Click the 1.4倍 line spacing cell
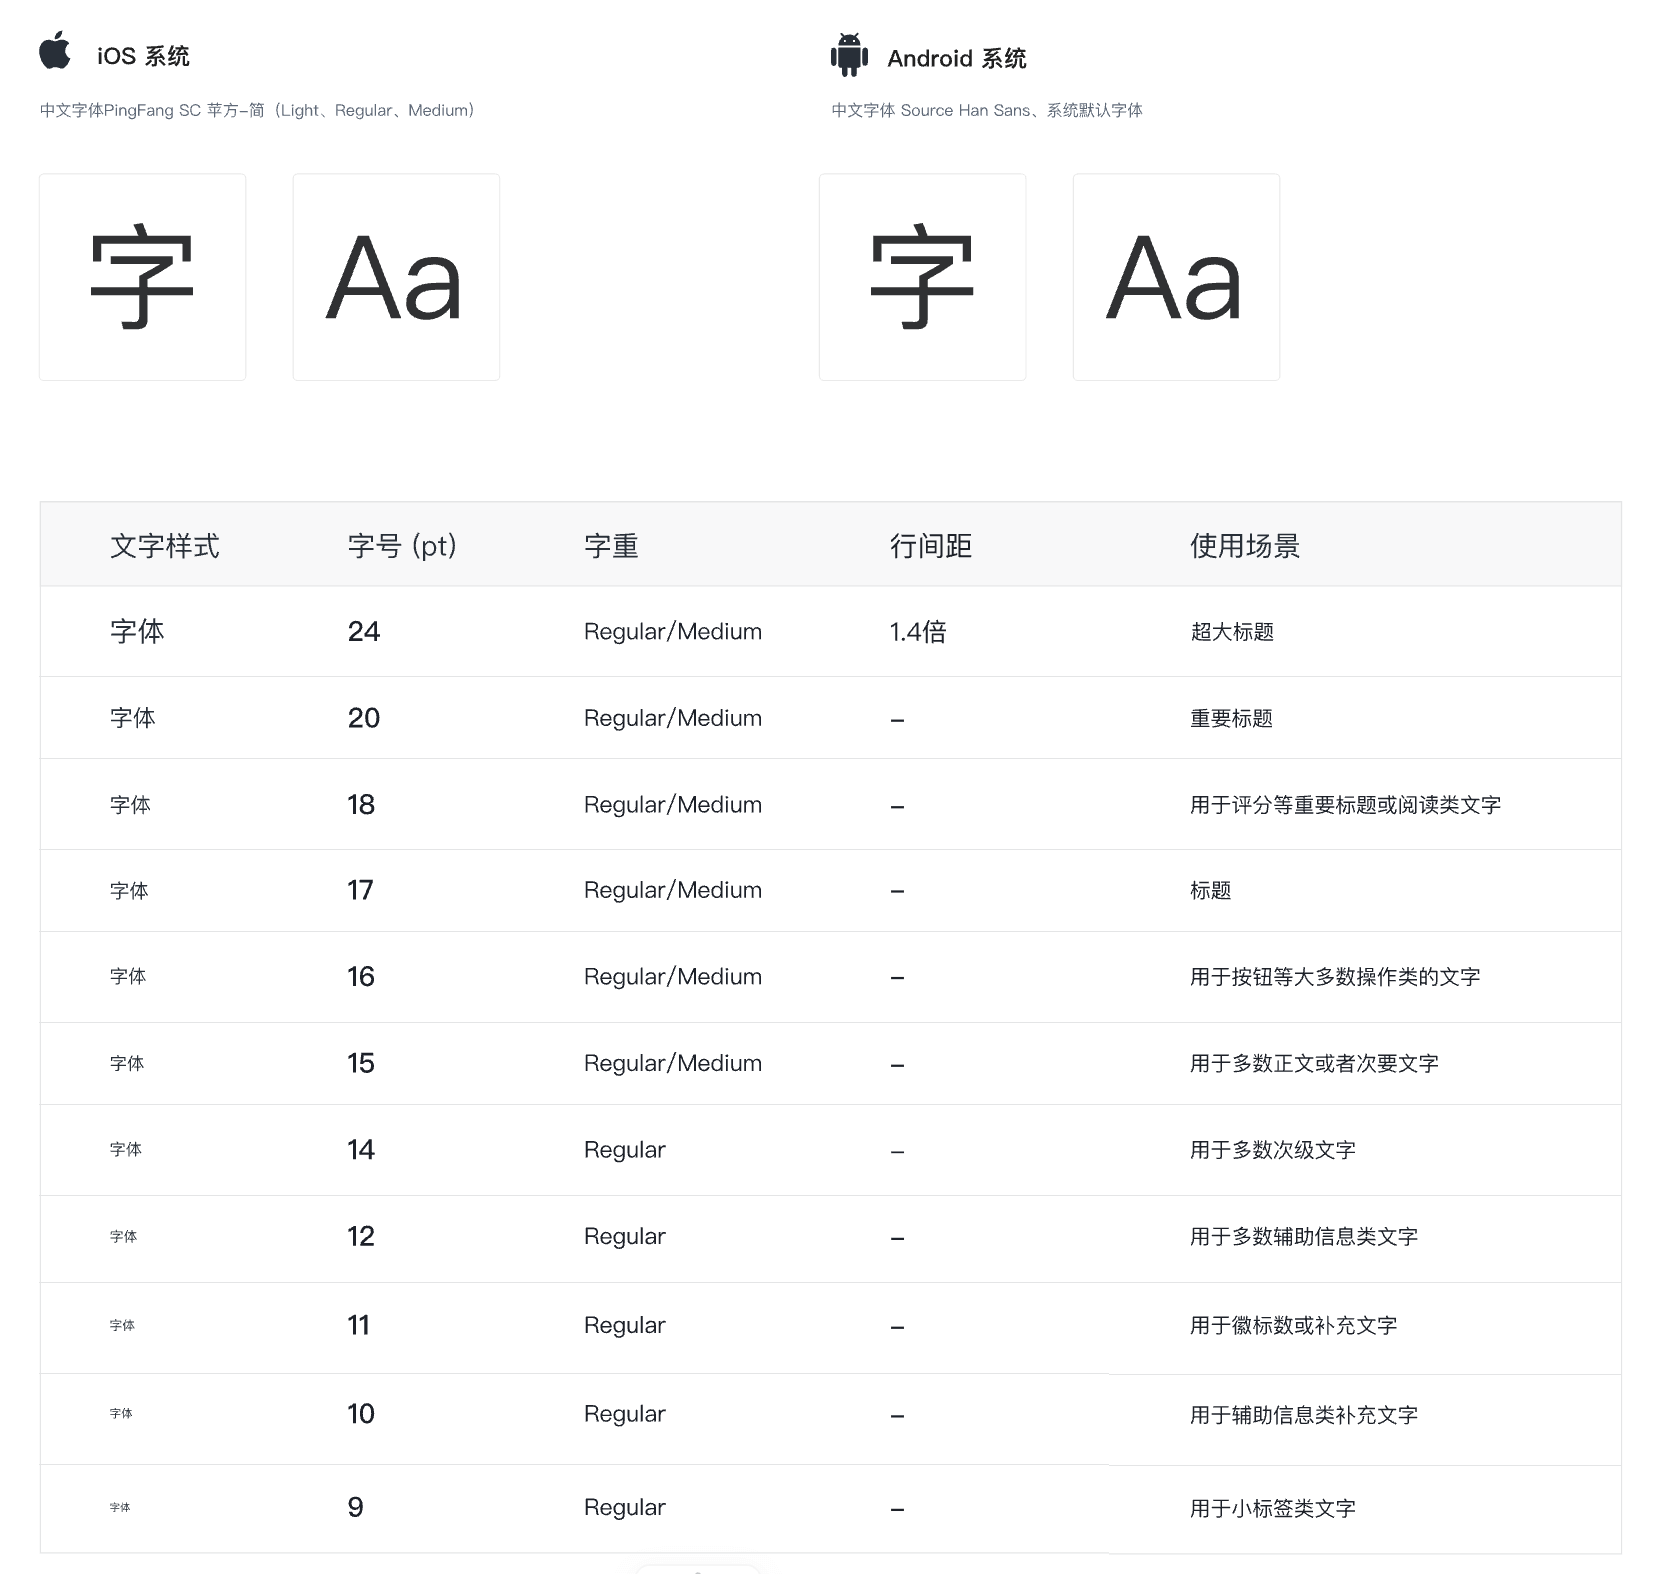 918,631
